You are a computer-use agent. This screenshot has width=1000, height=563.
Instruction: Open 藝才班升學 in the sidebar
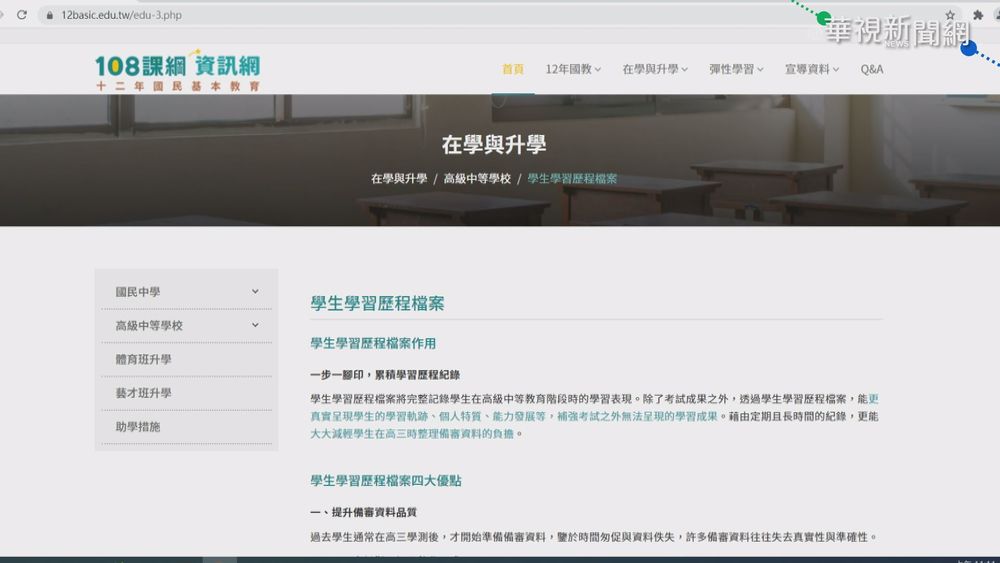click(x=143, y=393)
